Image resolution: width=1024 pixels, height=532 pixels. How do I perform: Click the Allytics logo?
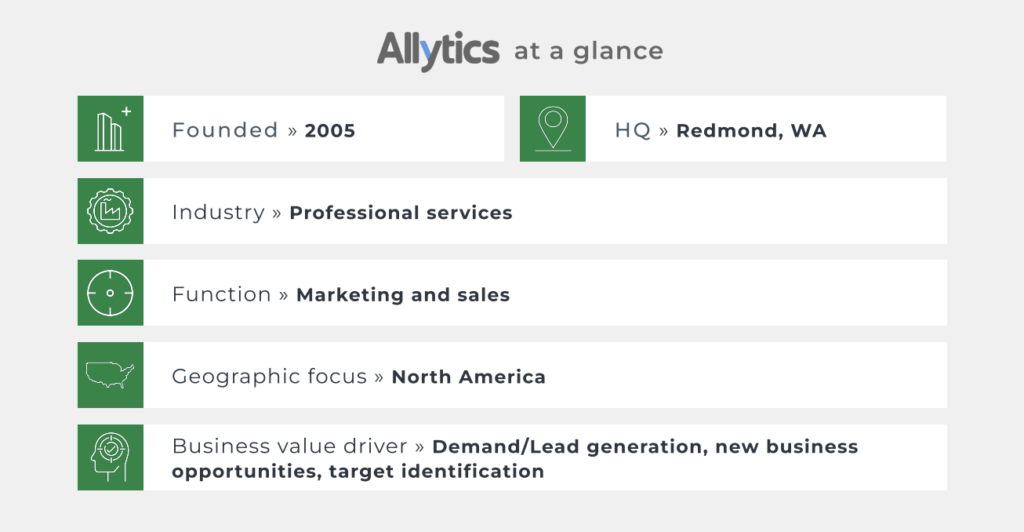click(438, 50)
